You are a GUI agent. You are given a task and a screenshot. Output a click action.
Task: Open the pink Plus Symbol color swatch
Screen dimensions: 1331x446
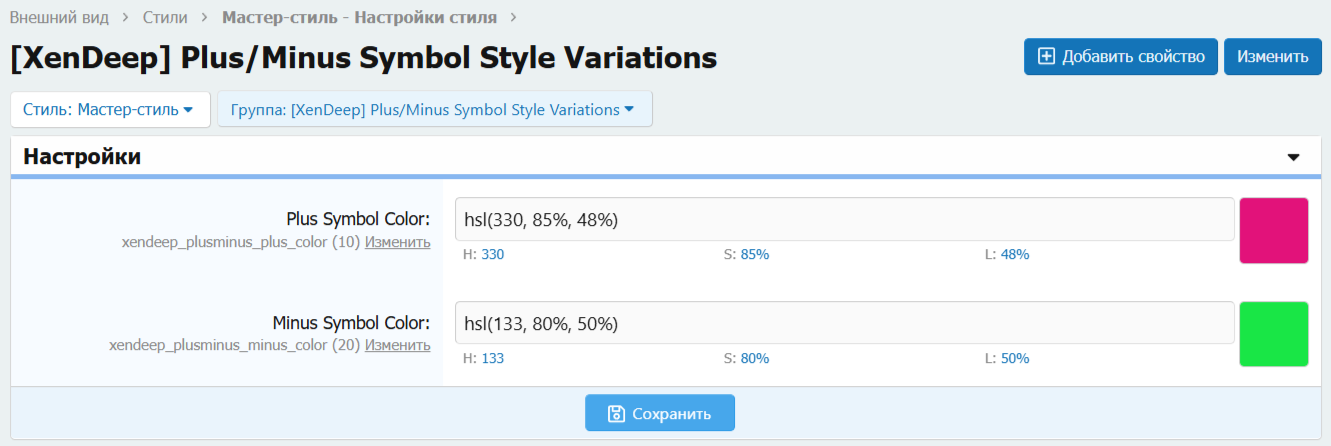tap(1274, 231)
